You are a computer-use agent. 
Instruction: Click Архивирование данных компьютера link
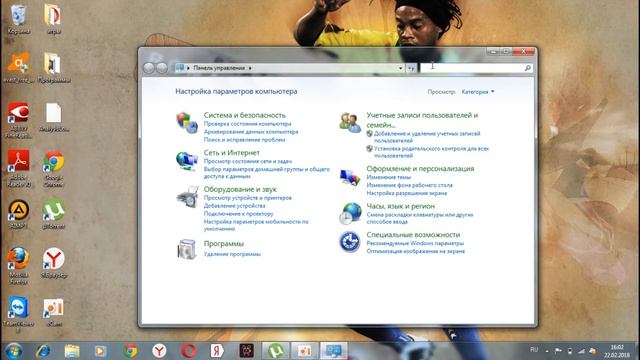point(251,132)
